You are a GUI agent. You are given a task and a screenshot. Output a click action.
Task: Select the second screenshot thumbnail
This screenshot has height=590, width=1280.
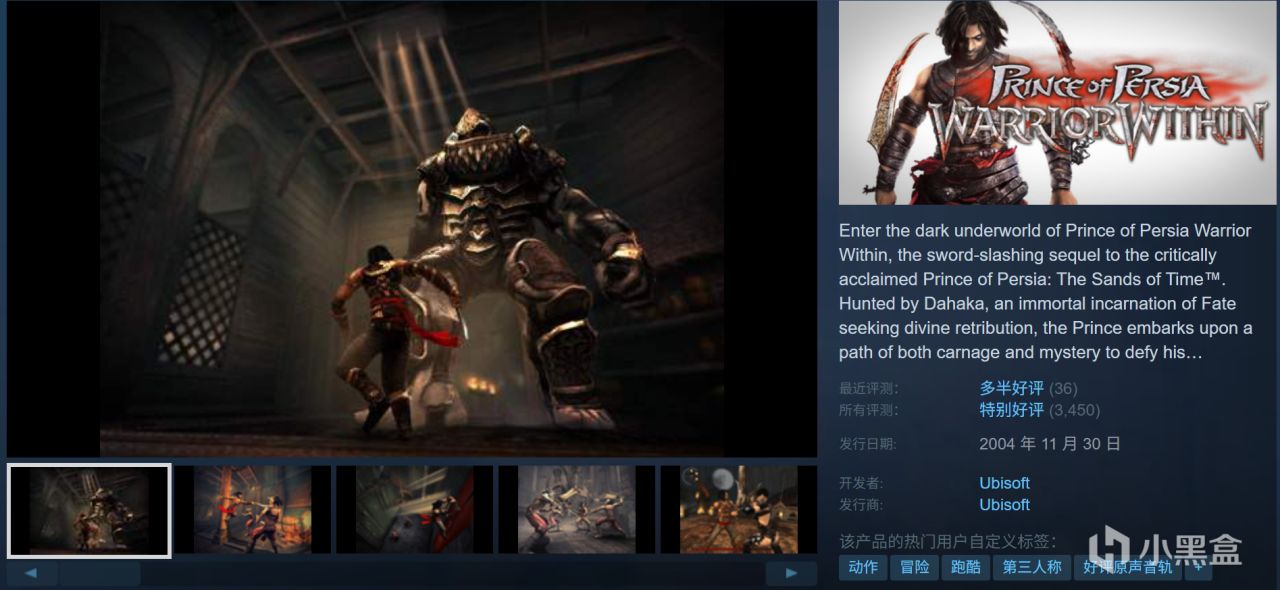coord(252,510)
